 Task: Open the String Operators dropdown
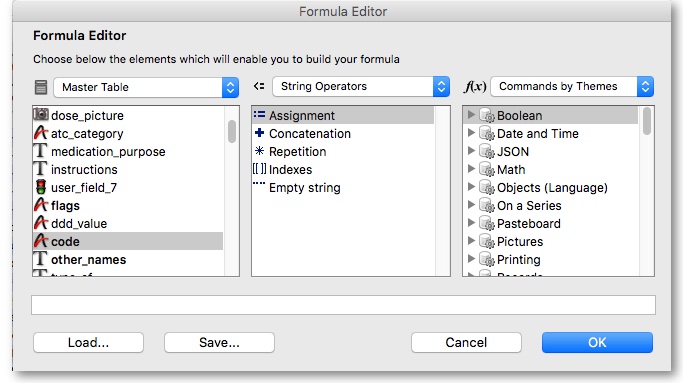(x=361, y=86)
